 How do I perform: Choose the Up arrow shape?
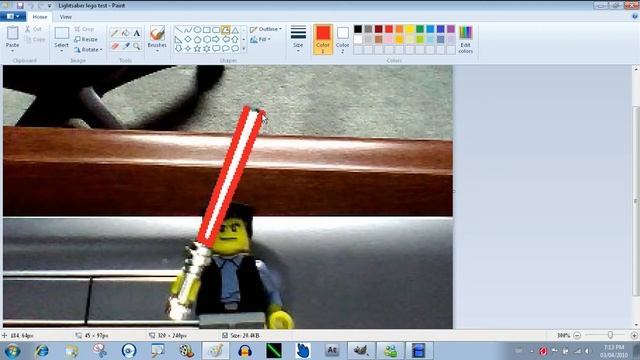[x=235, y=40]
